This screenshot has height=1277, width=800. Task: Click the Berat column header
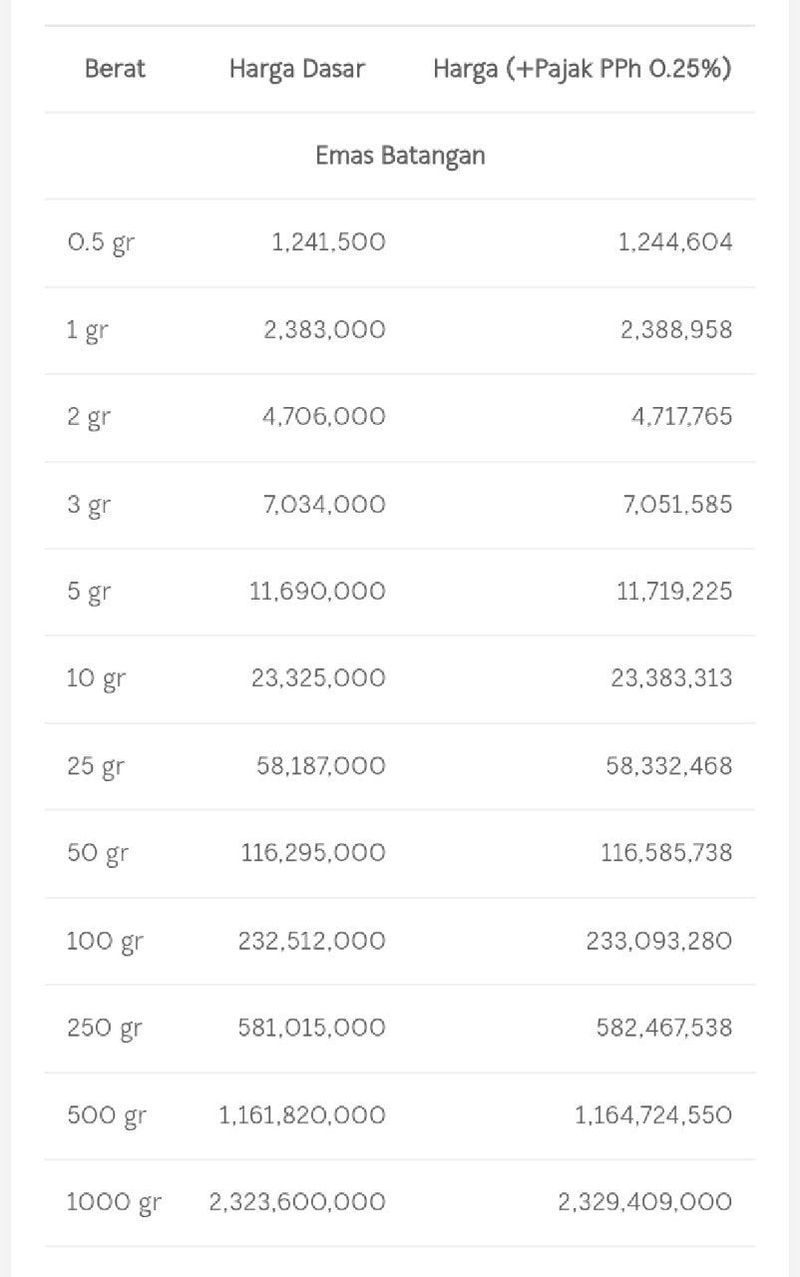tap(115, 69)
